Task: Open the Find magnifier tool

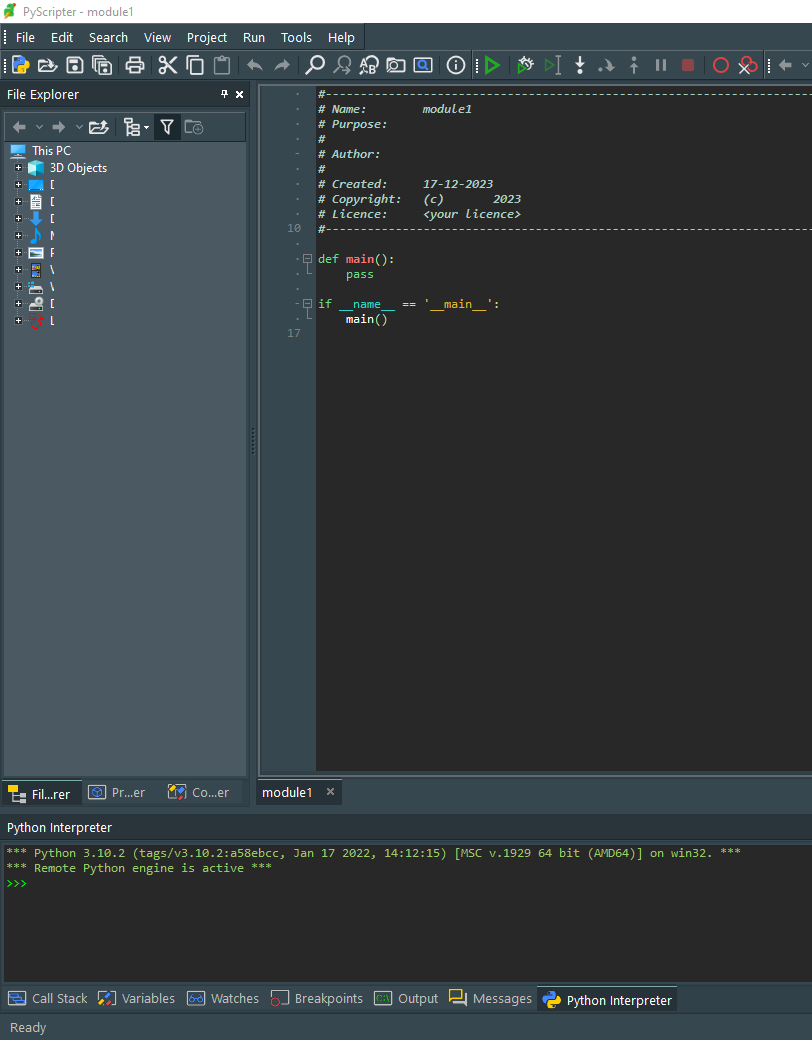Action: 315,66
